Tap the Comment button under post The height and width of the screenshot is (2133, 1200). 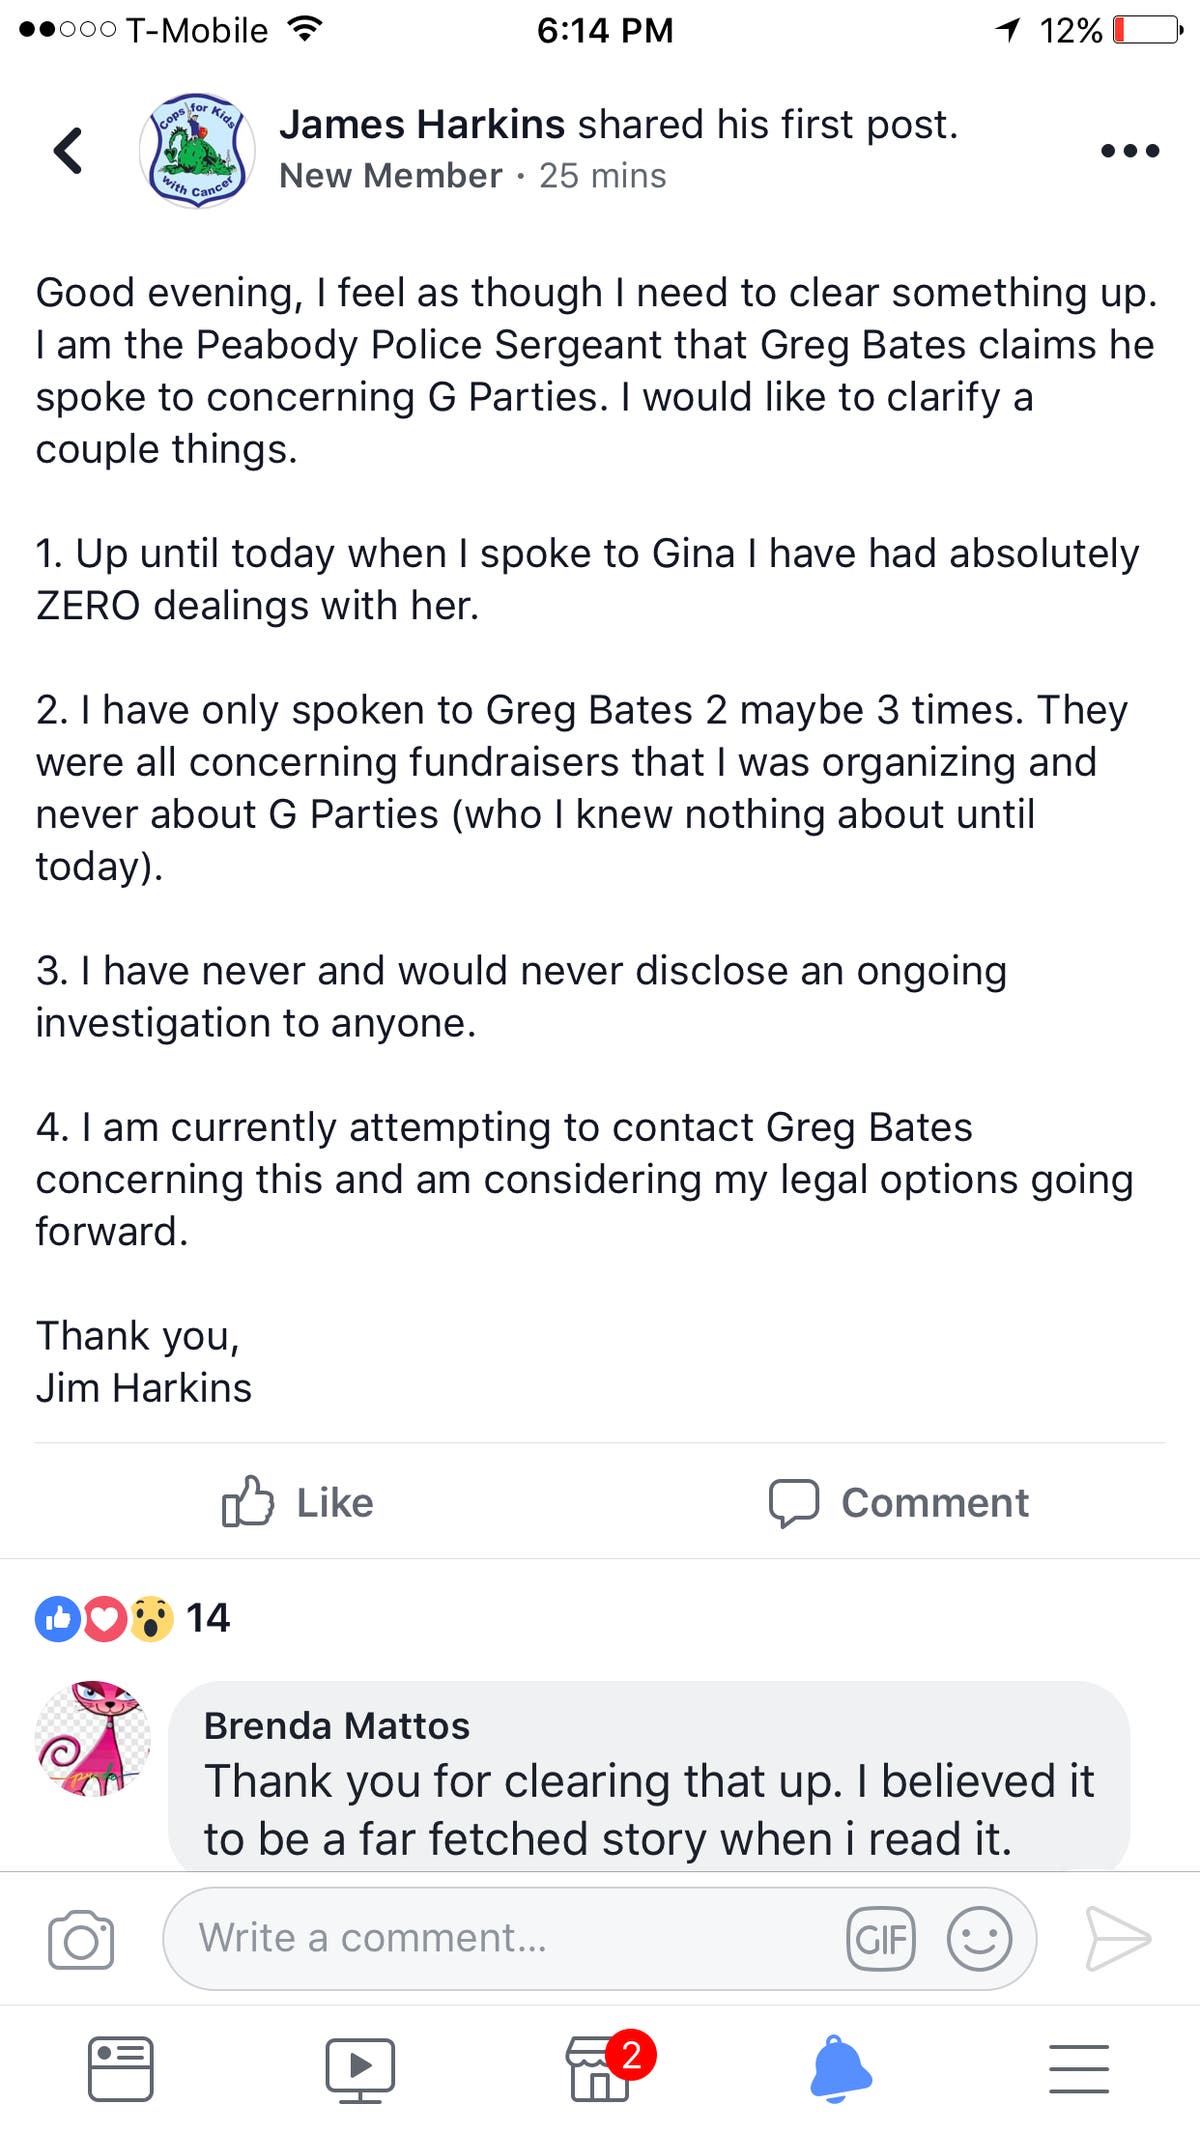click(898, 1502)
